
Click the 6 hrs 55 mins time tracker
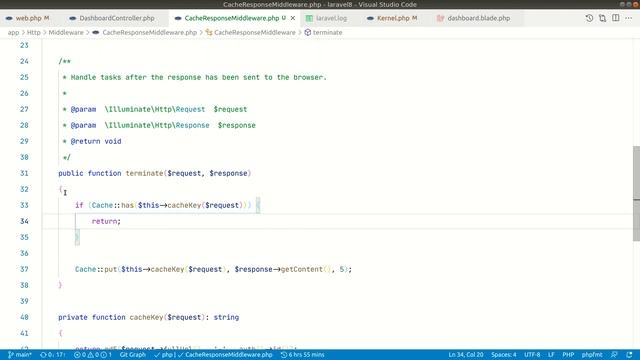(302, 355)
